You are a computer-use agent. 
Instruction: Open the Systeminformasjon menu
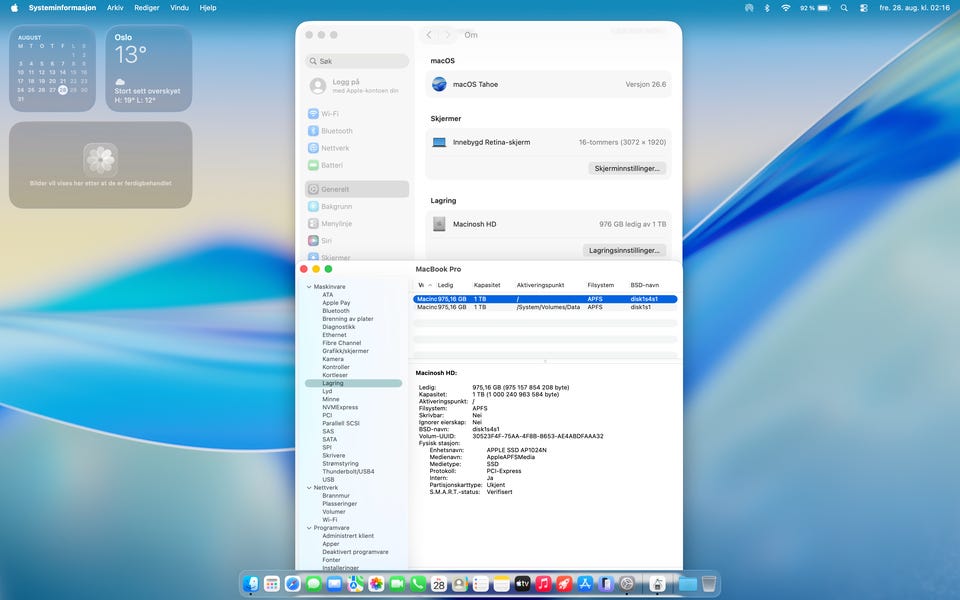pyautogui.click(x=62, y=8)
